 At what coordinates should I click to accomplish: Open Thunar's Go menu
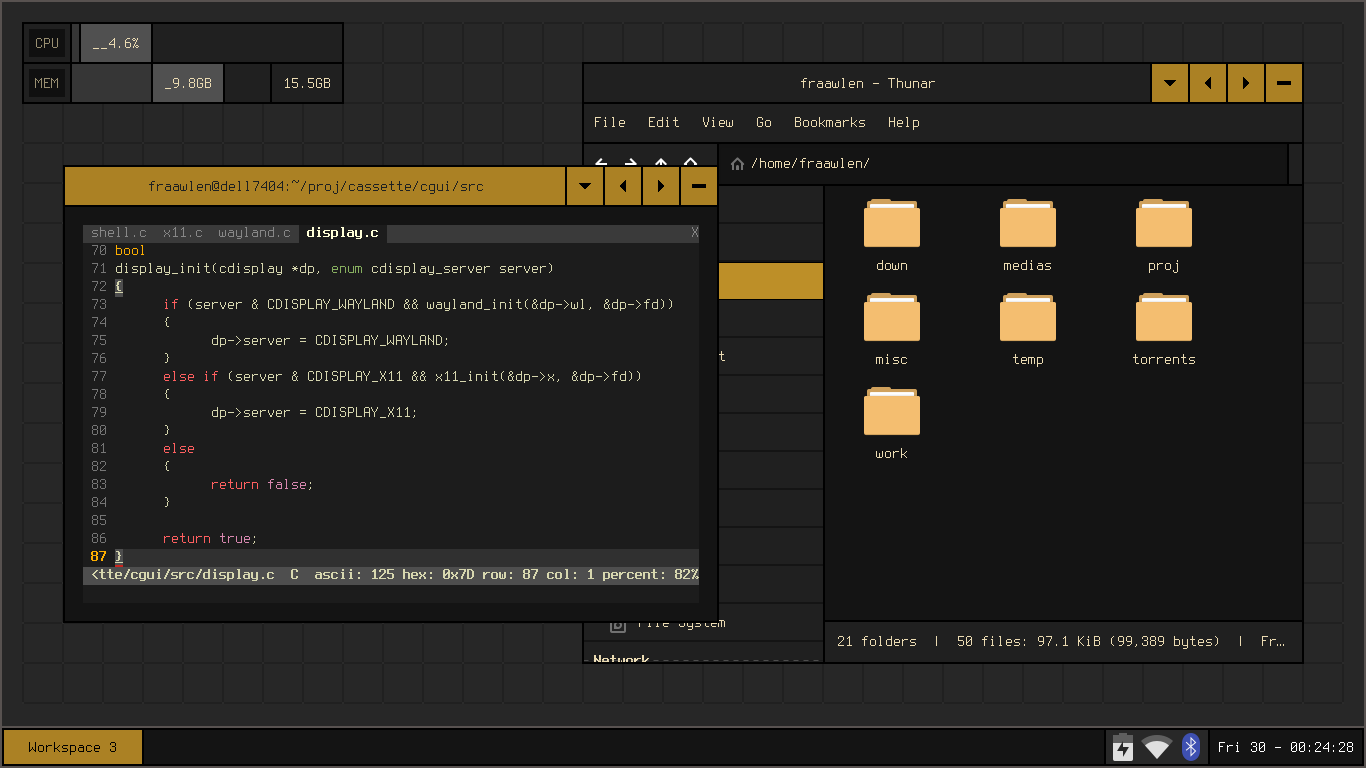764,122
